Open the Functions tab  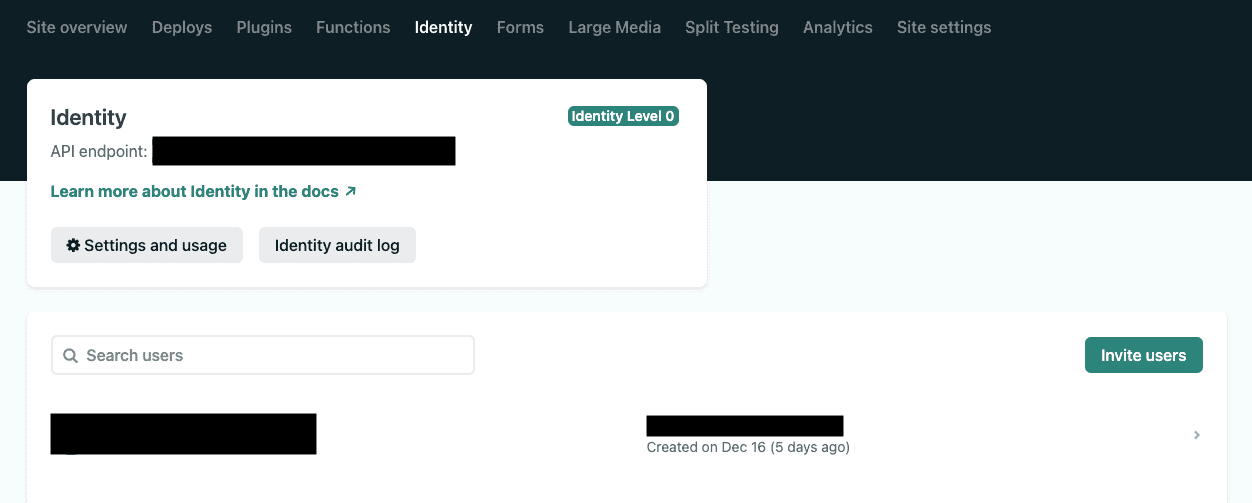[x=353, y=27]
